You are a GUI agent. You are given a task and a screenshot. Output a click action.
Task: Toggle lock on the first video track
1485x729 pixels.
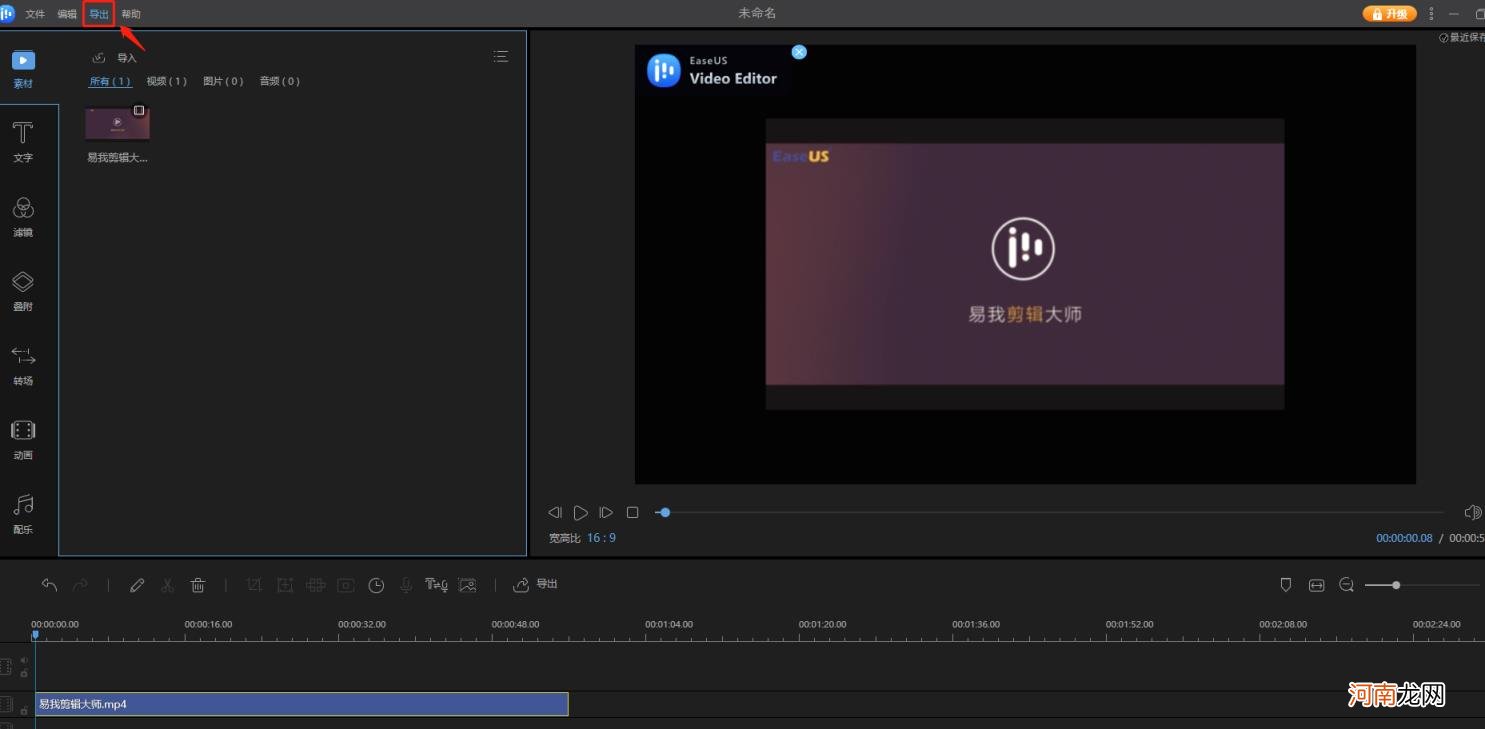click(24, 673)
